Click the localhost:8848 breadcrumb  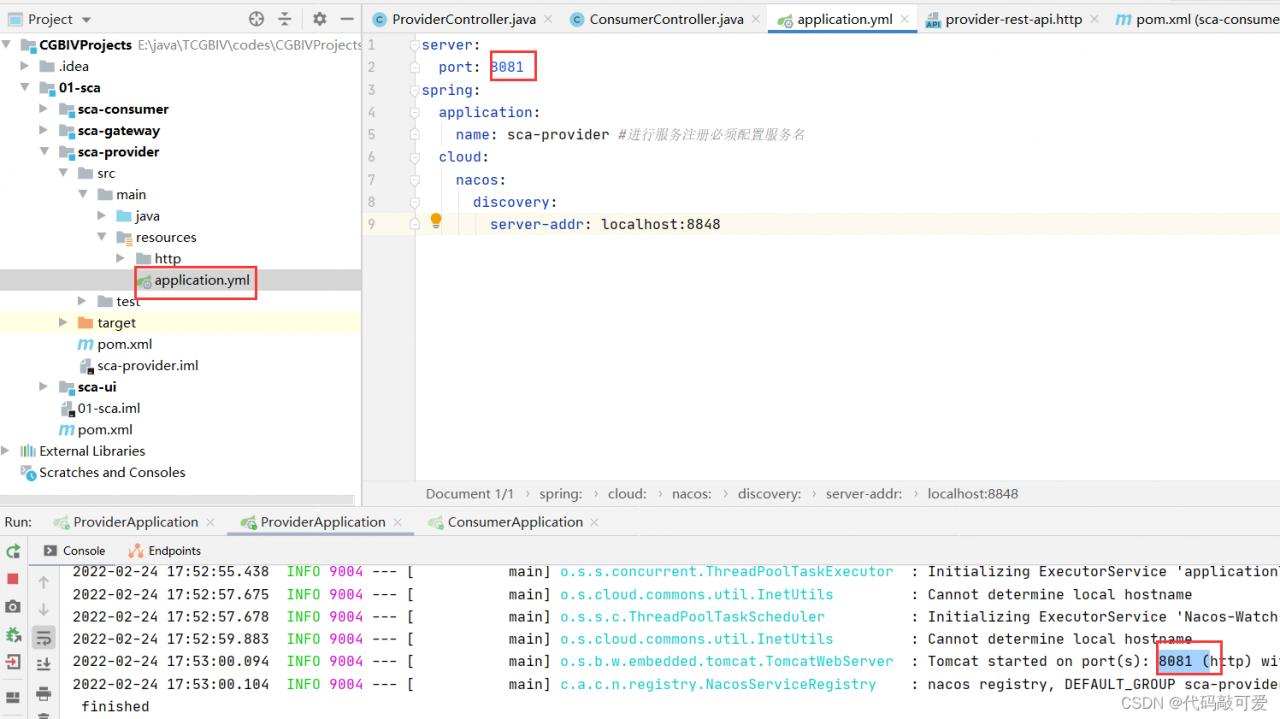click(973, 494)
